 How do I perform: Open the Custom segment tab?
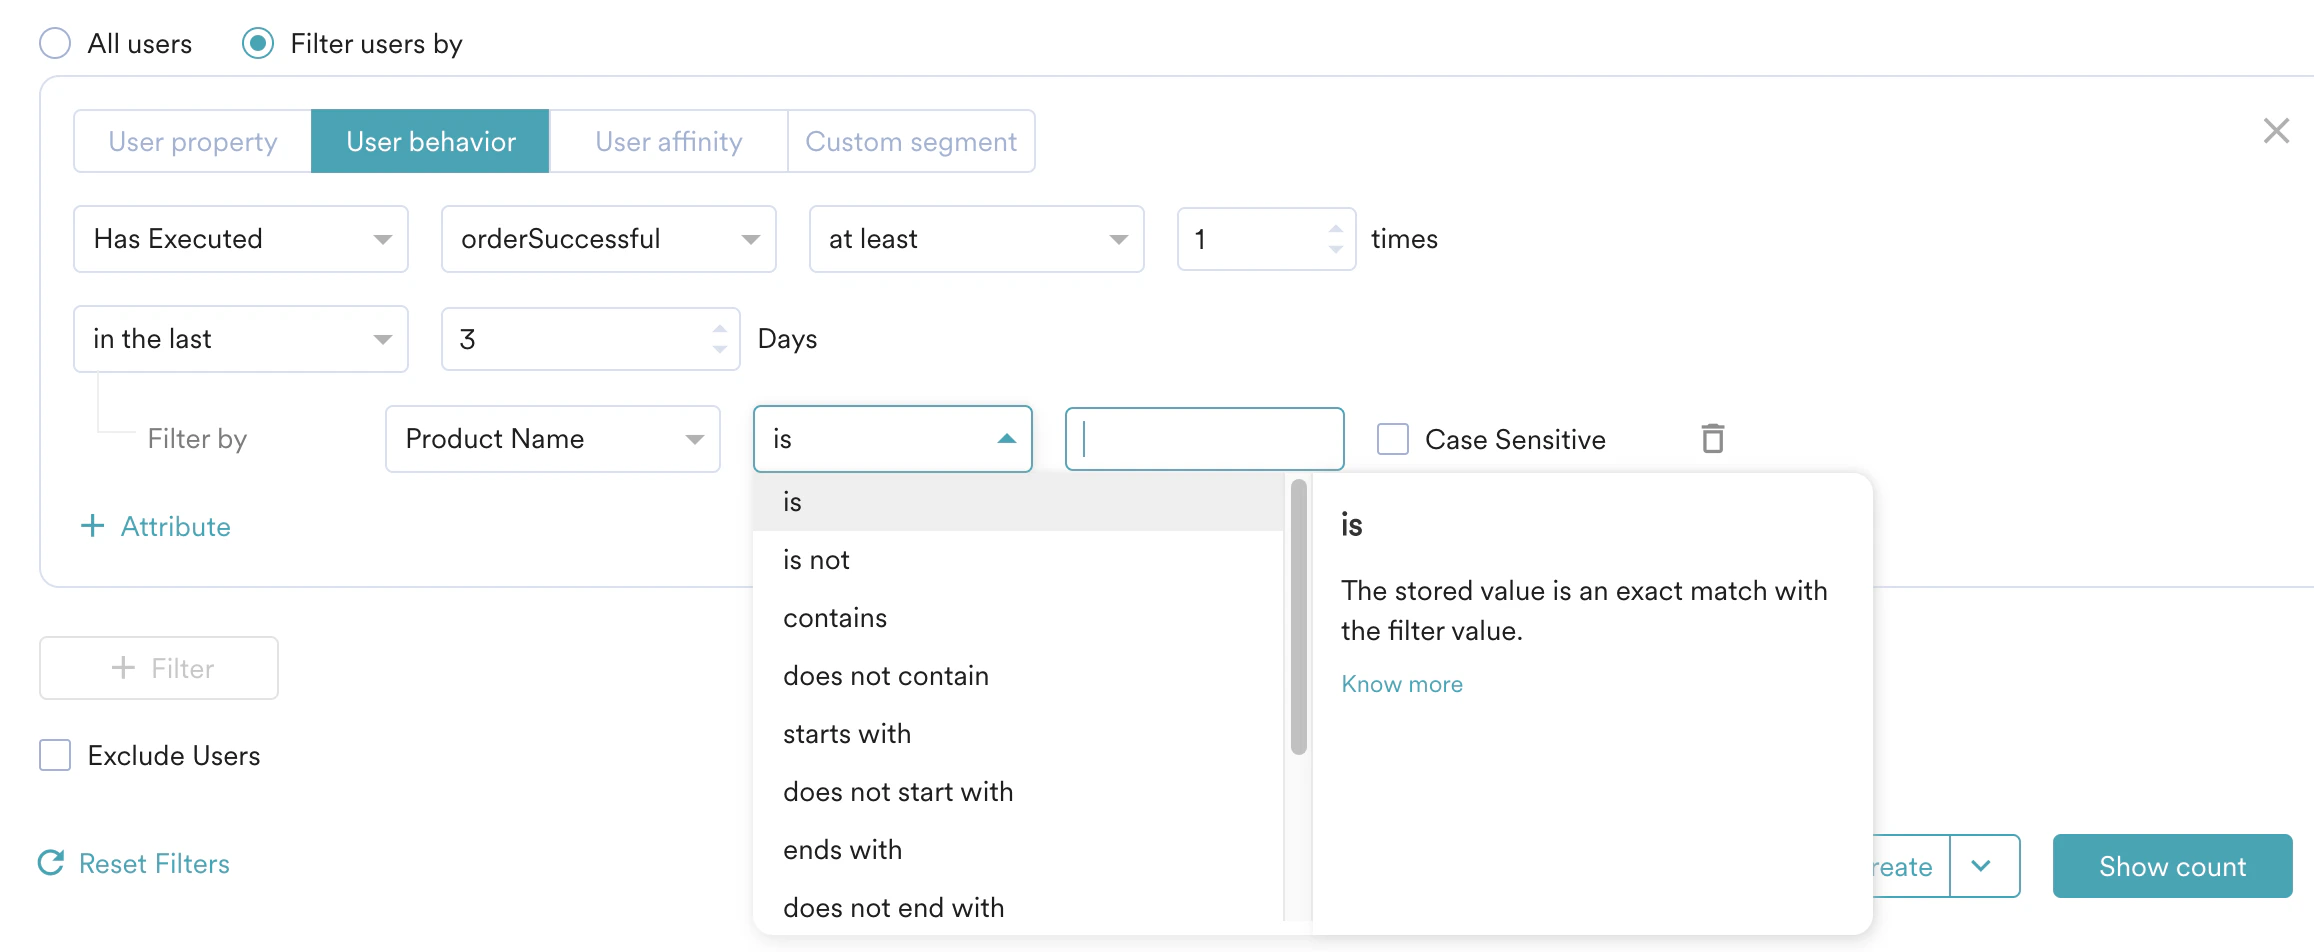910,141
